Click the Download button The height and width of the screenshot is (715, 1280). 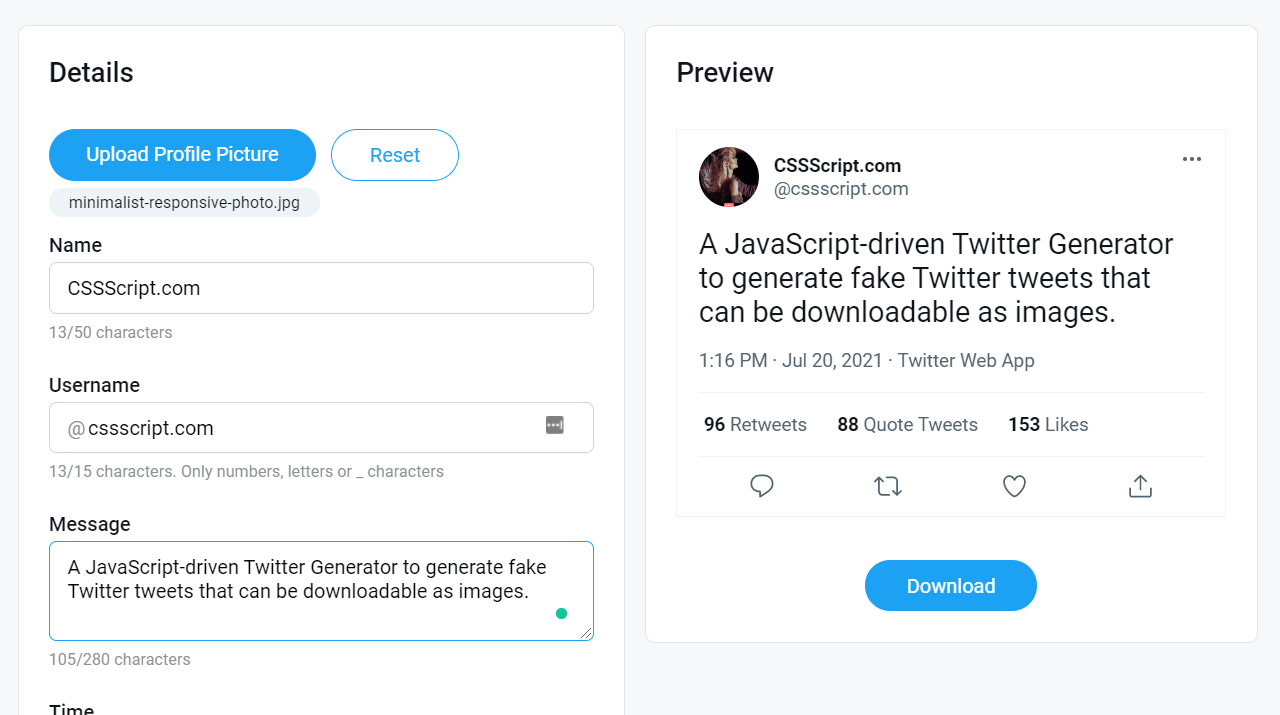tap(950, 586)
